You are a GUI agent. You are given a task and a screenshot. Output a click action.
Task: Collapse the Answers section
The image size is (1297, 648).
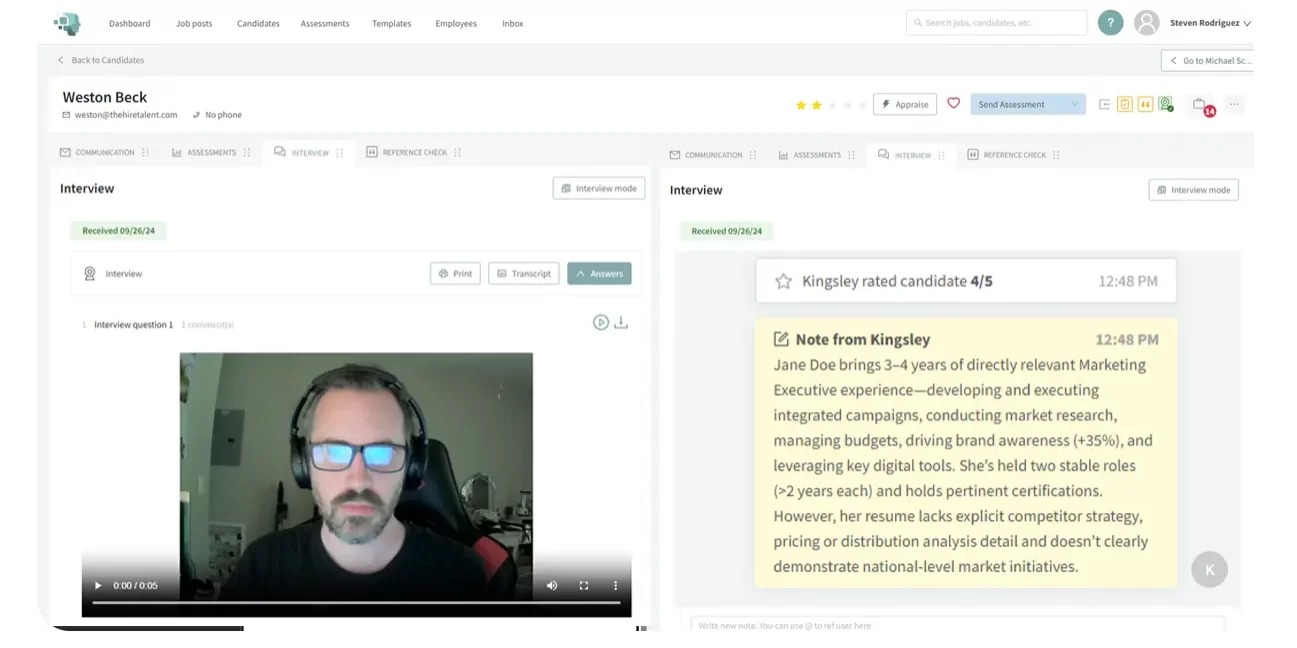coord(599,272)
